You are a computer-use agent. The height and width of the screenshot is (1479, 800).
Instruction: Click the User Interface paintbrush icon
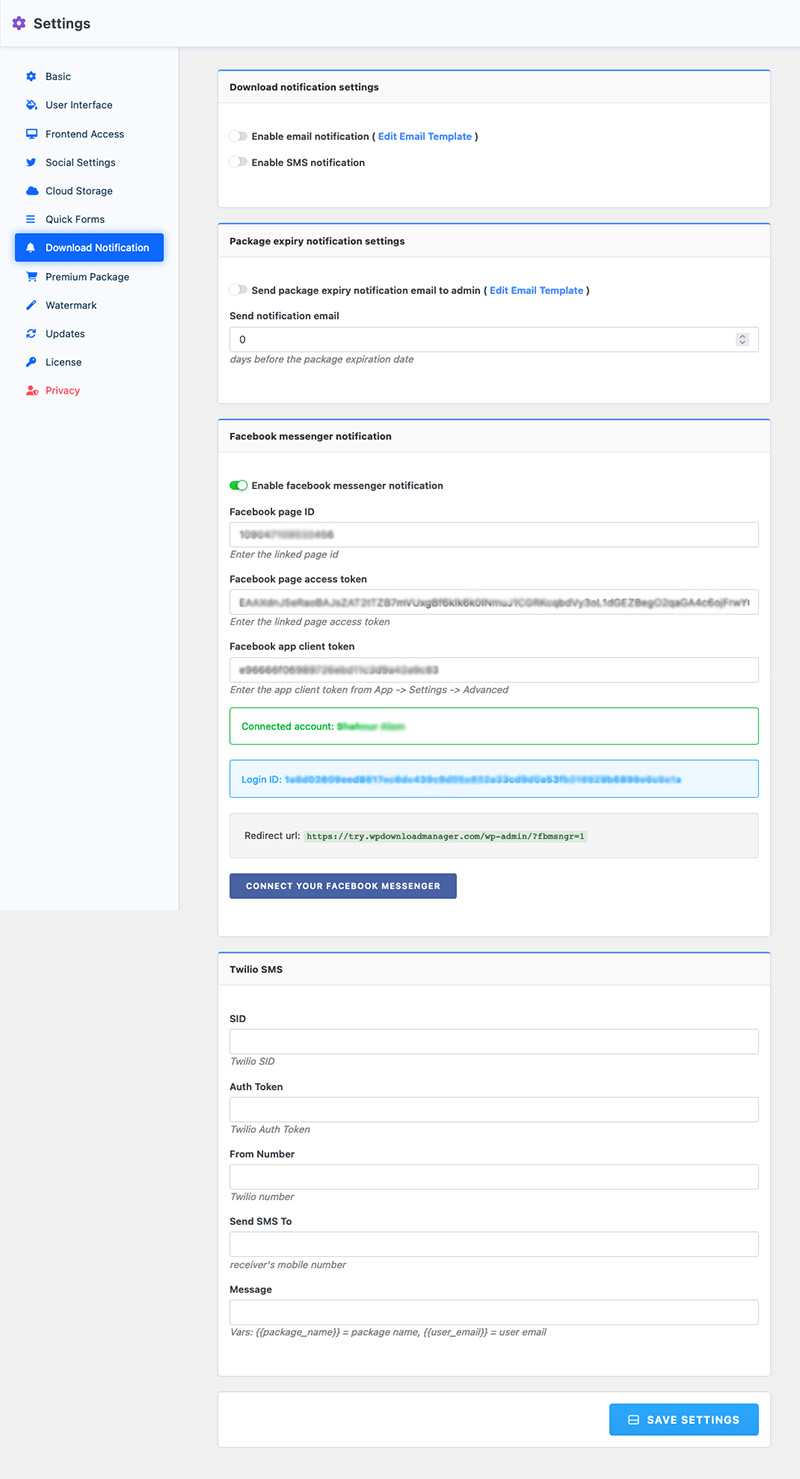(x=33, y=105)
